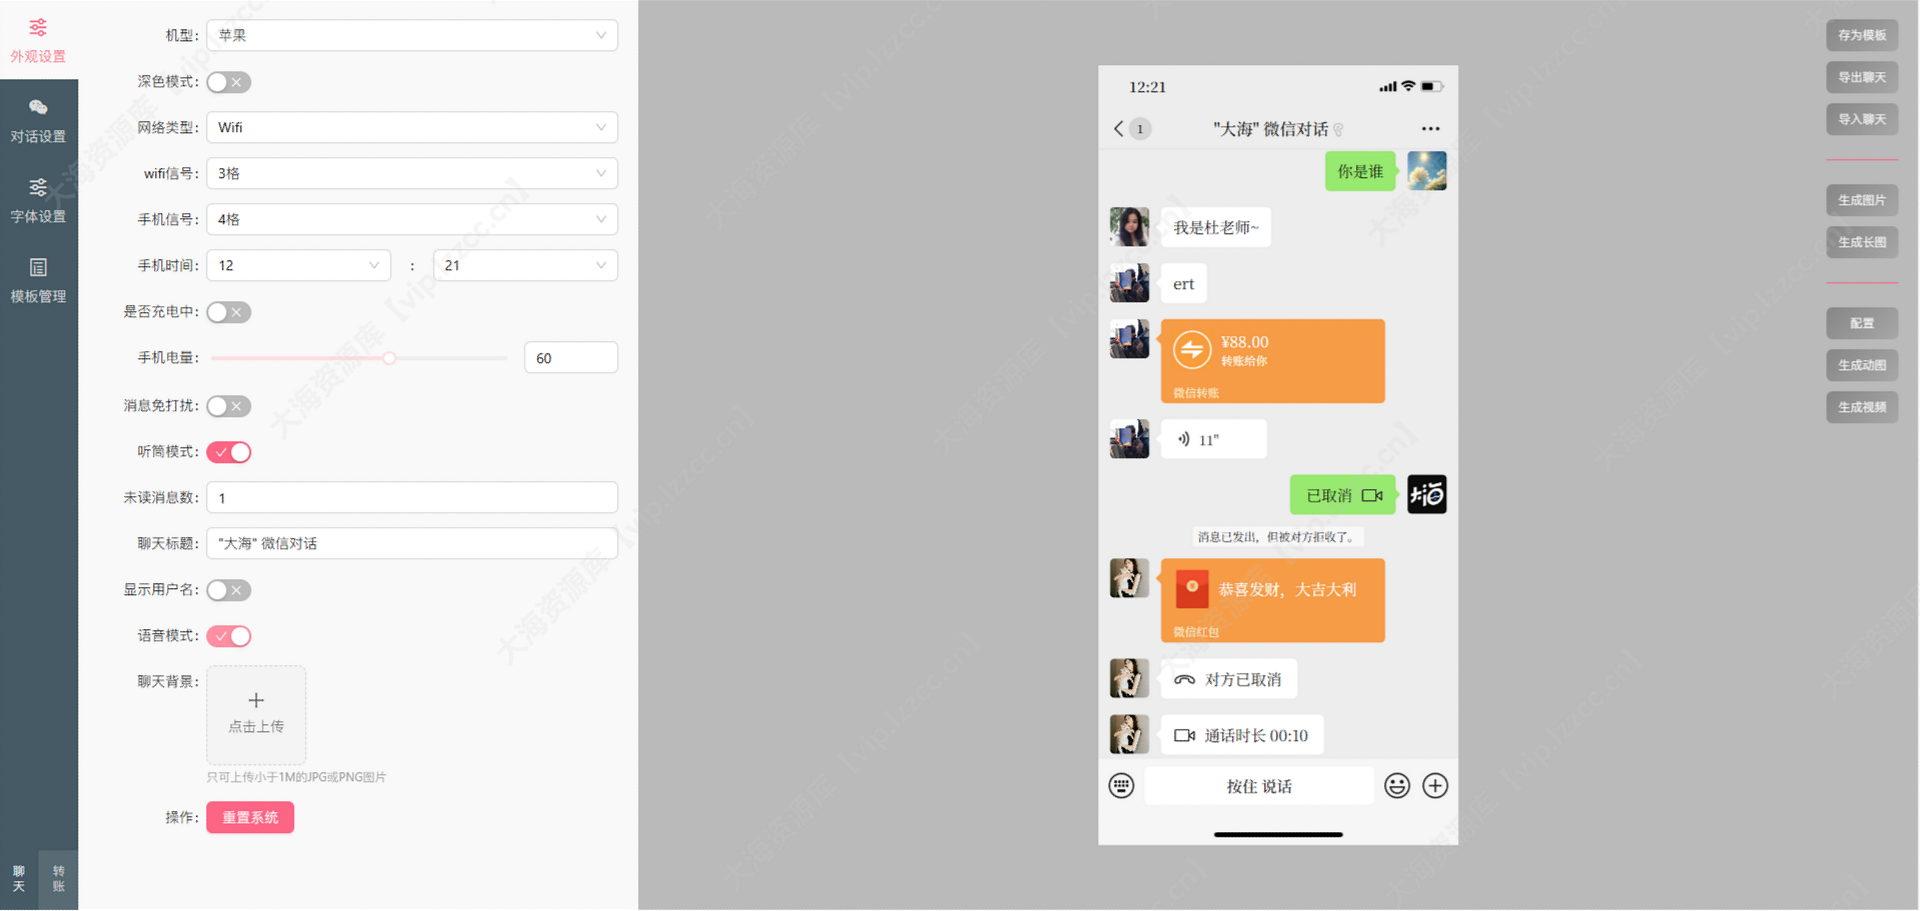
Task: Open the hour dropdown showing 12
Action: tap(298, 265)
